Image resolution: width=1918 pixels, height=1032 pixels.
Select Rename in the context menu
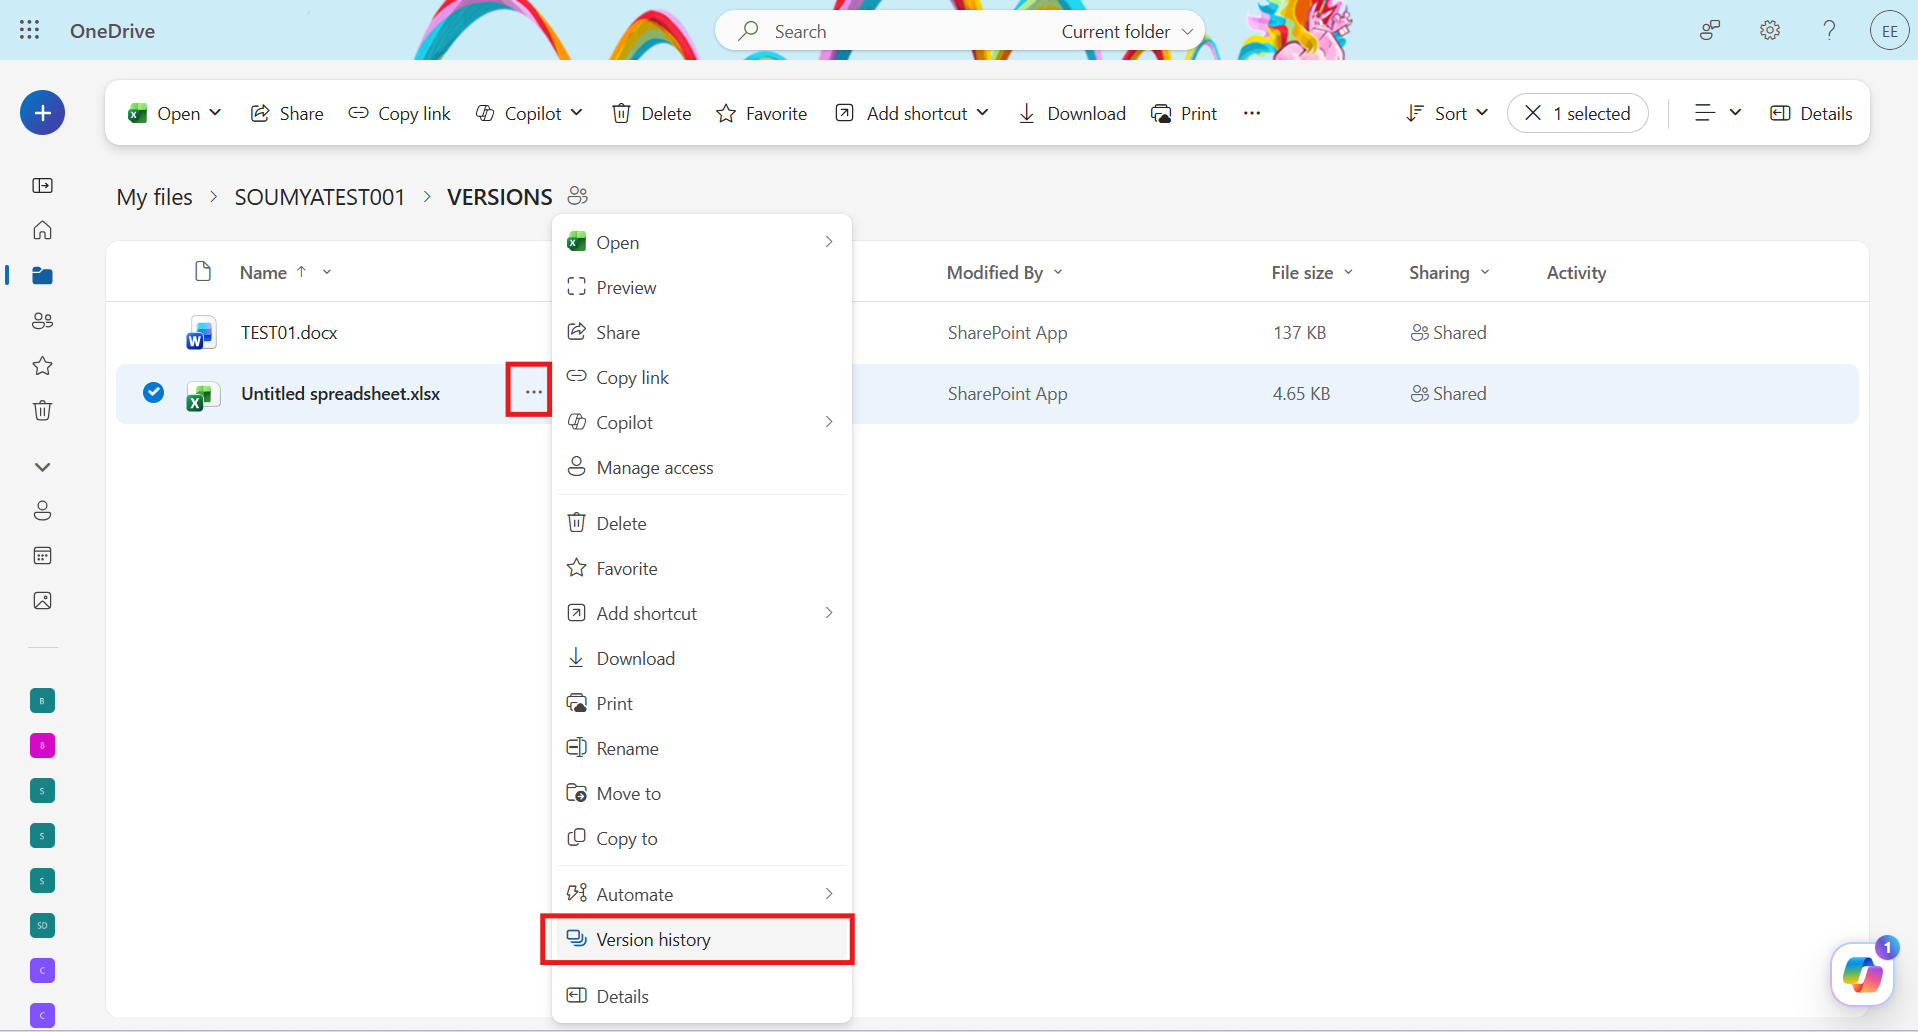coord(701,748)
